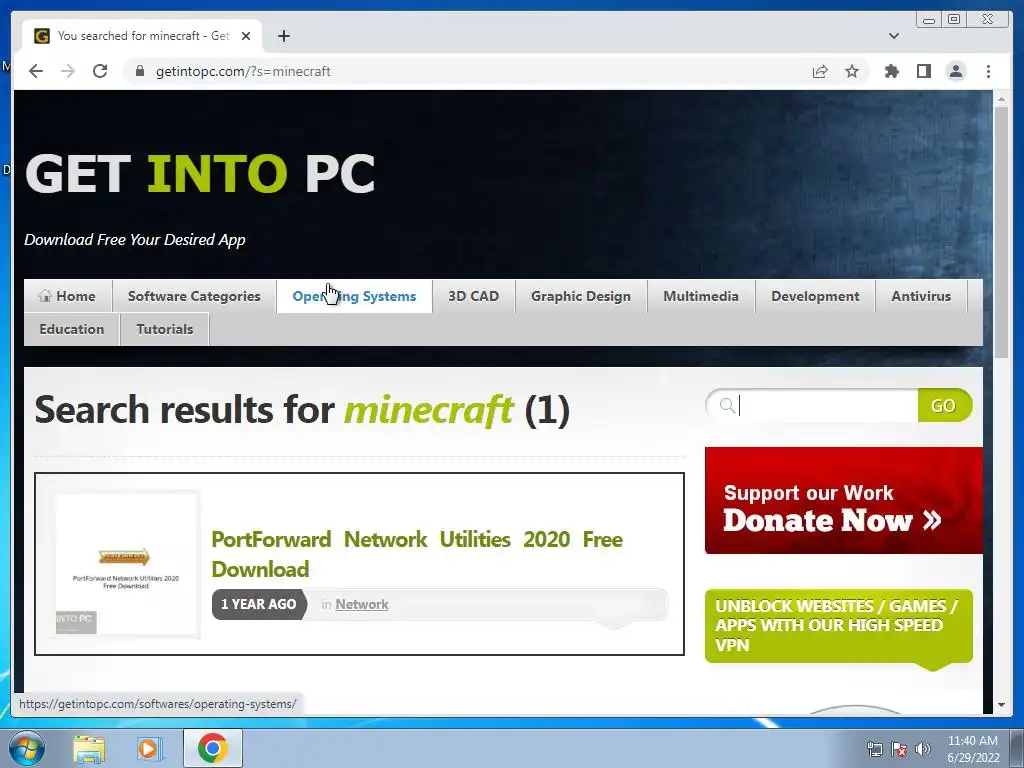Image resolution: width=1024 pixels, height=768 pixels.
Task: Go to Operating Systems section
Action: [354, 296]
